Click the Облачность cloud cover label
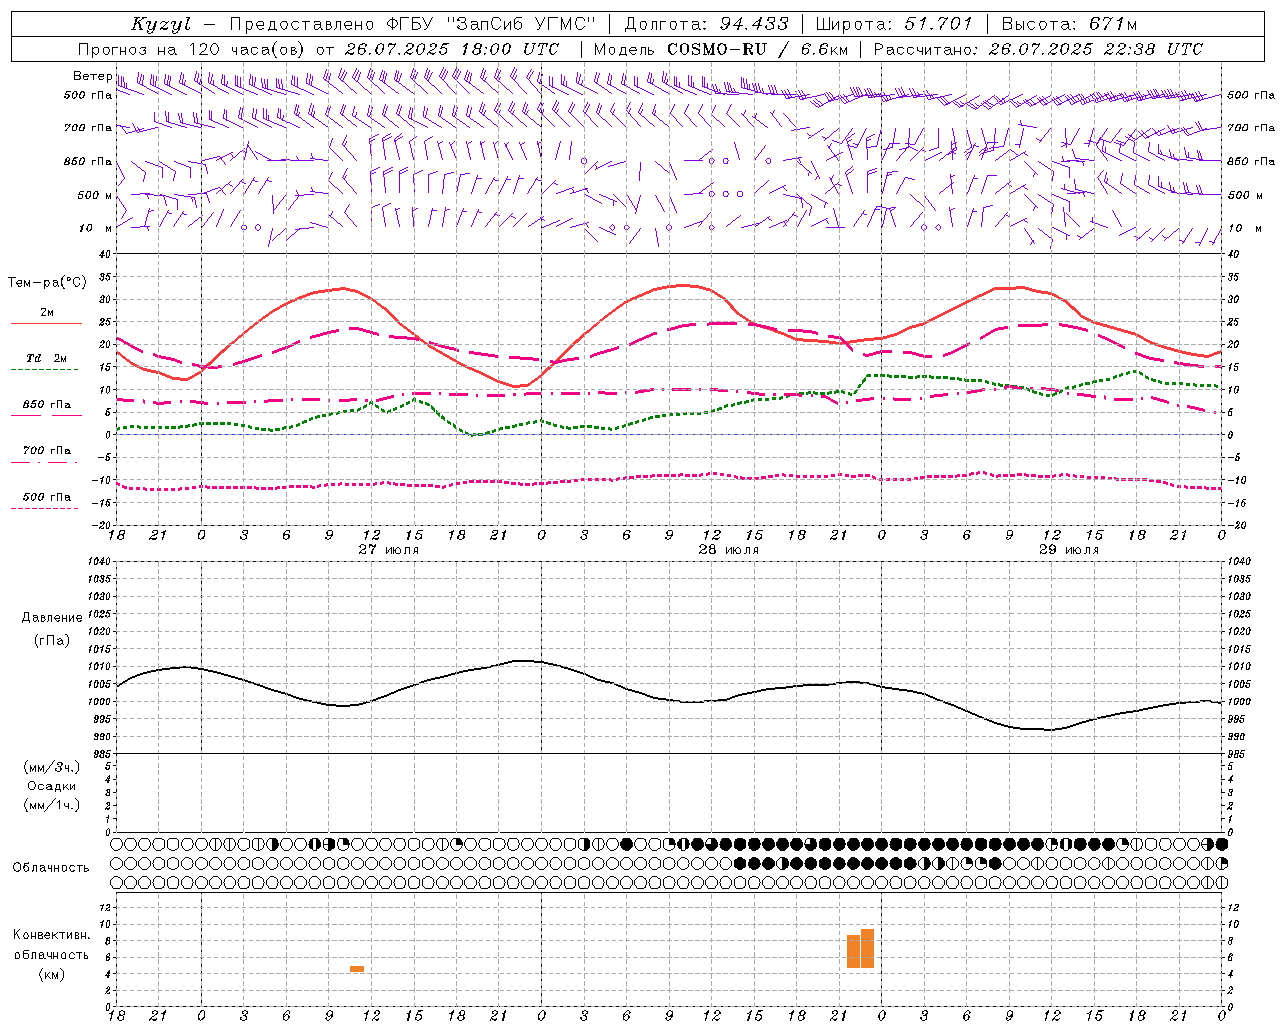 (x=51, y=867)
